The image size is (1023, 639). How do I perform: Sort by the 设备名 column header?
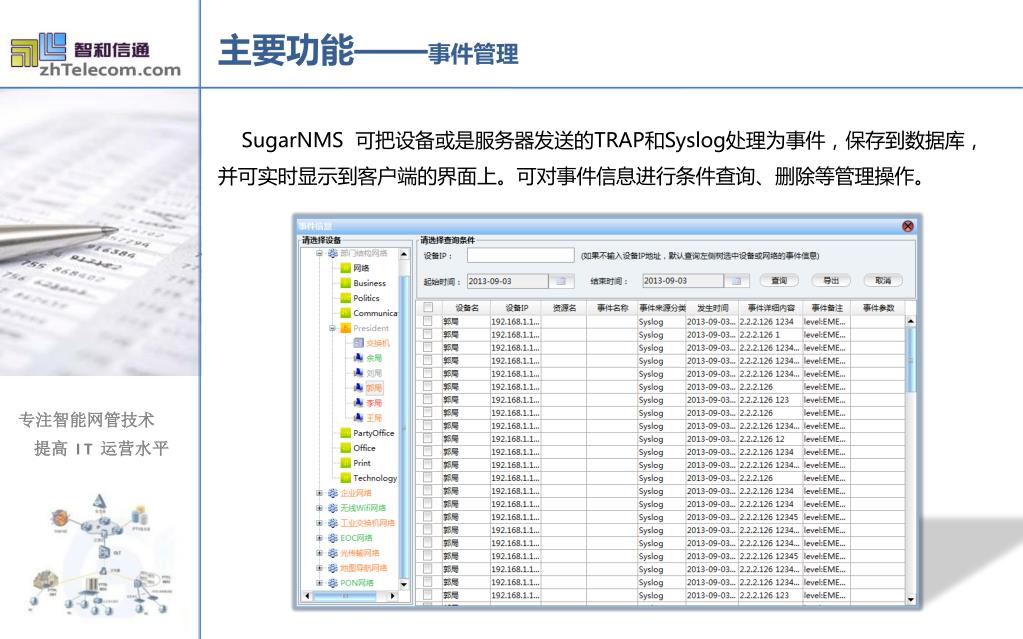pos(466,308)
